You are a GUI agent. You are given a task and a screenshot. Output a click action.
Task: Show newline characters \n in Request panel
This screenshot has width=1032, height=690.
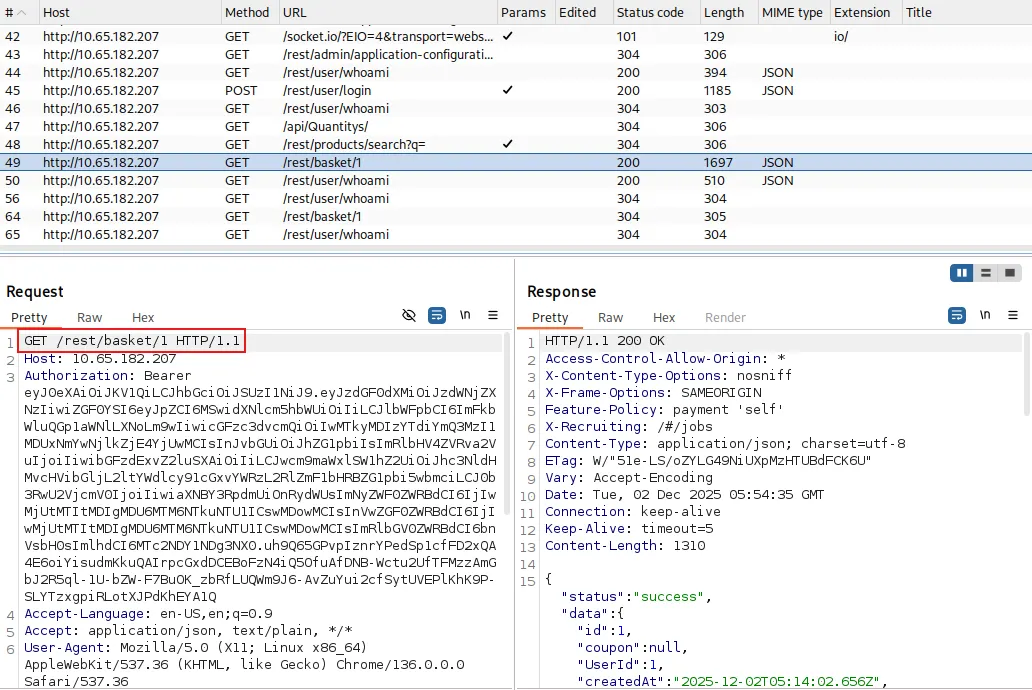click(465, 315)
